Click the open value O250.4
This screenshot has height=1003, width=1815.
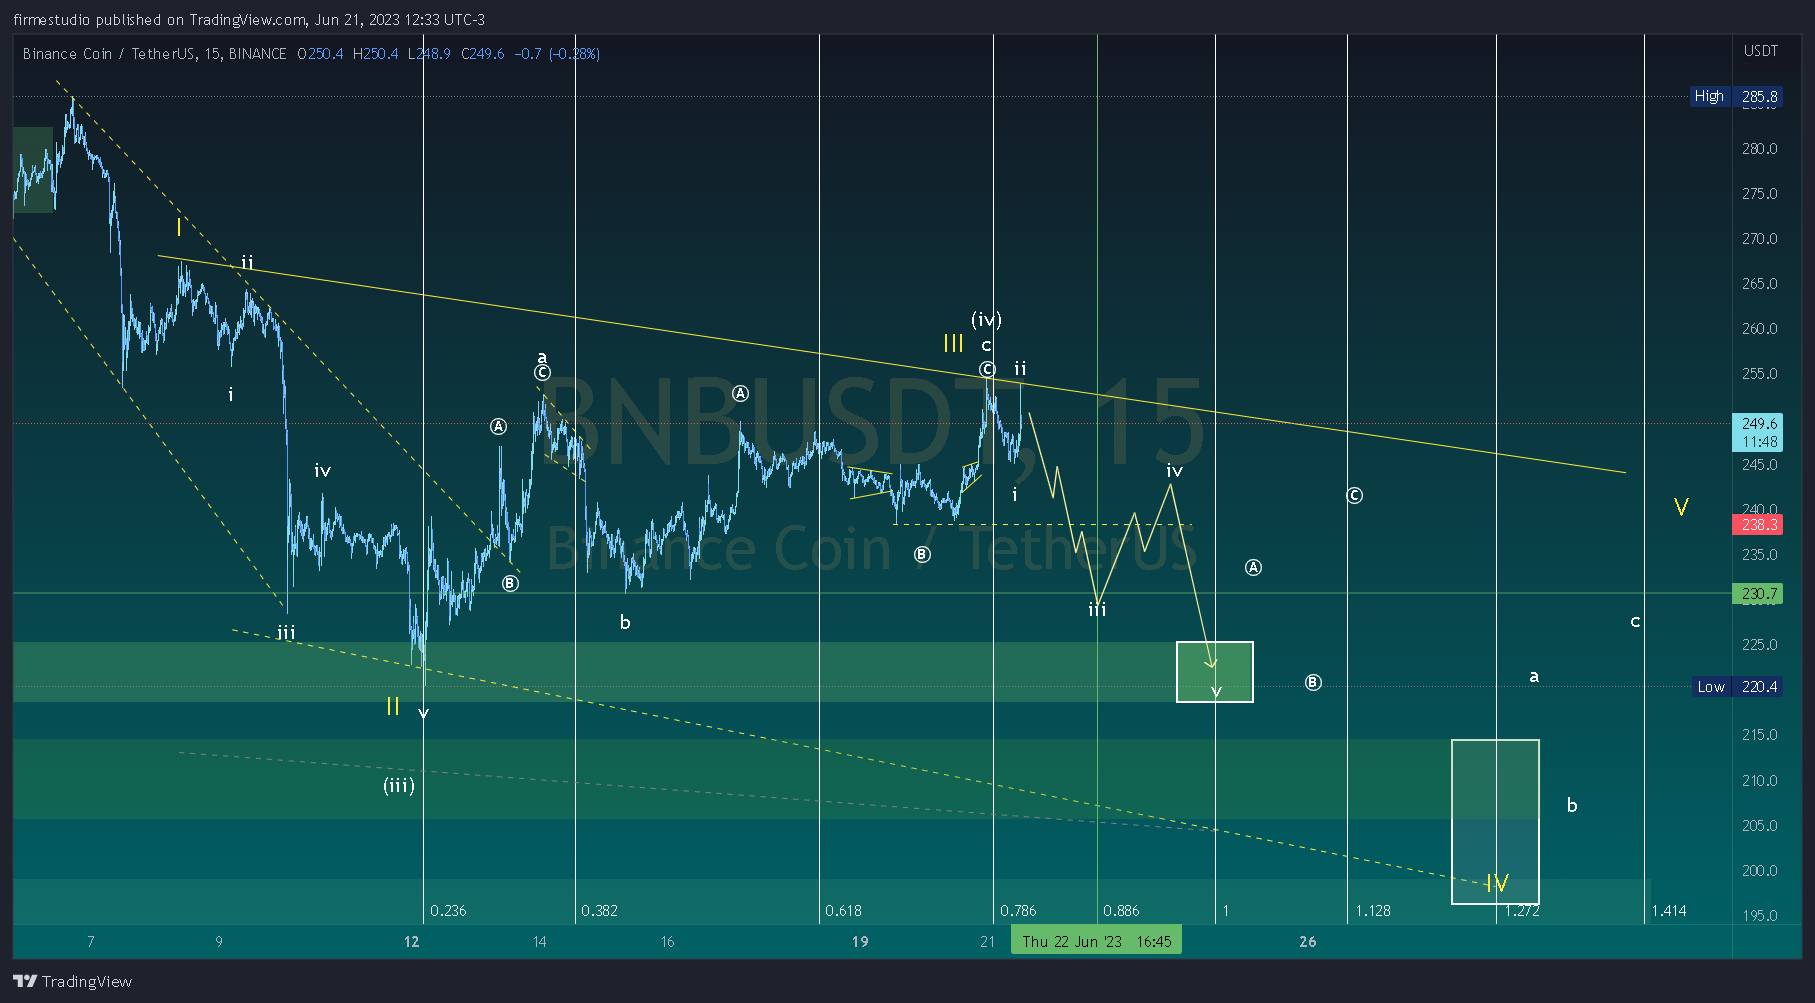320,54
